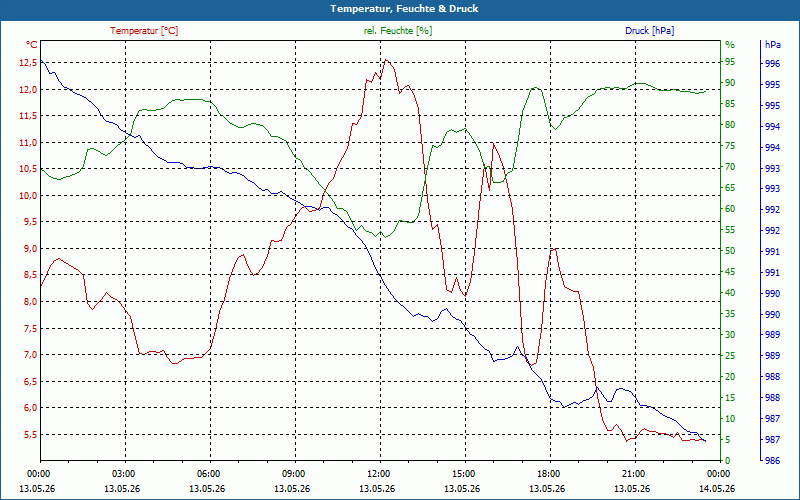The height and width of the screenshot is (500, 800).
Task: Click the '00:00' label above '14.05.26'
Action: pos(718,474)
